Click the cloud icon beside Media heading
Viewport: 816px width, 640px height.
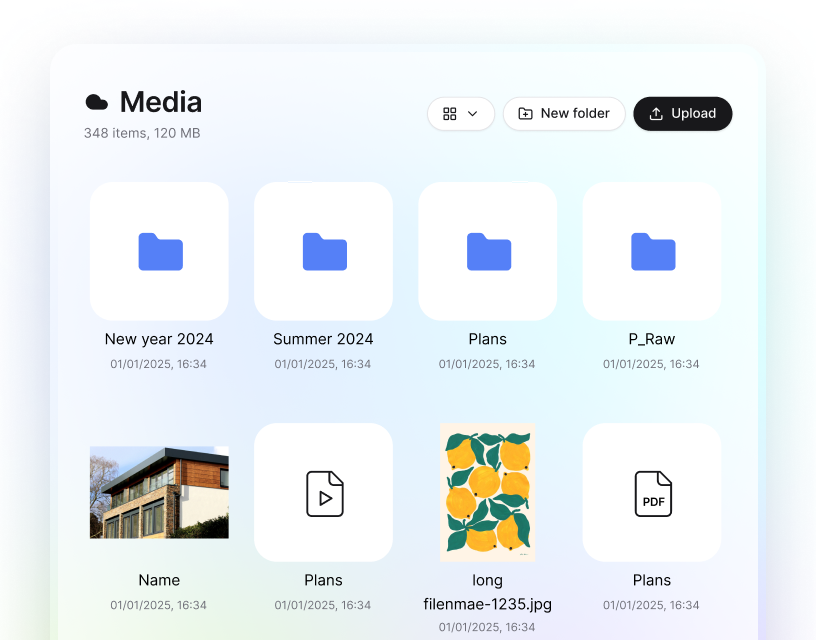pos(95,101)
